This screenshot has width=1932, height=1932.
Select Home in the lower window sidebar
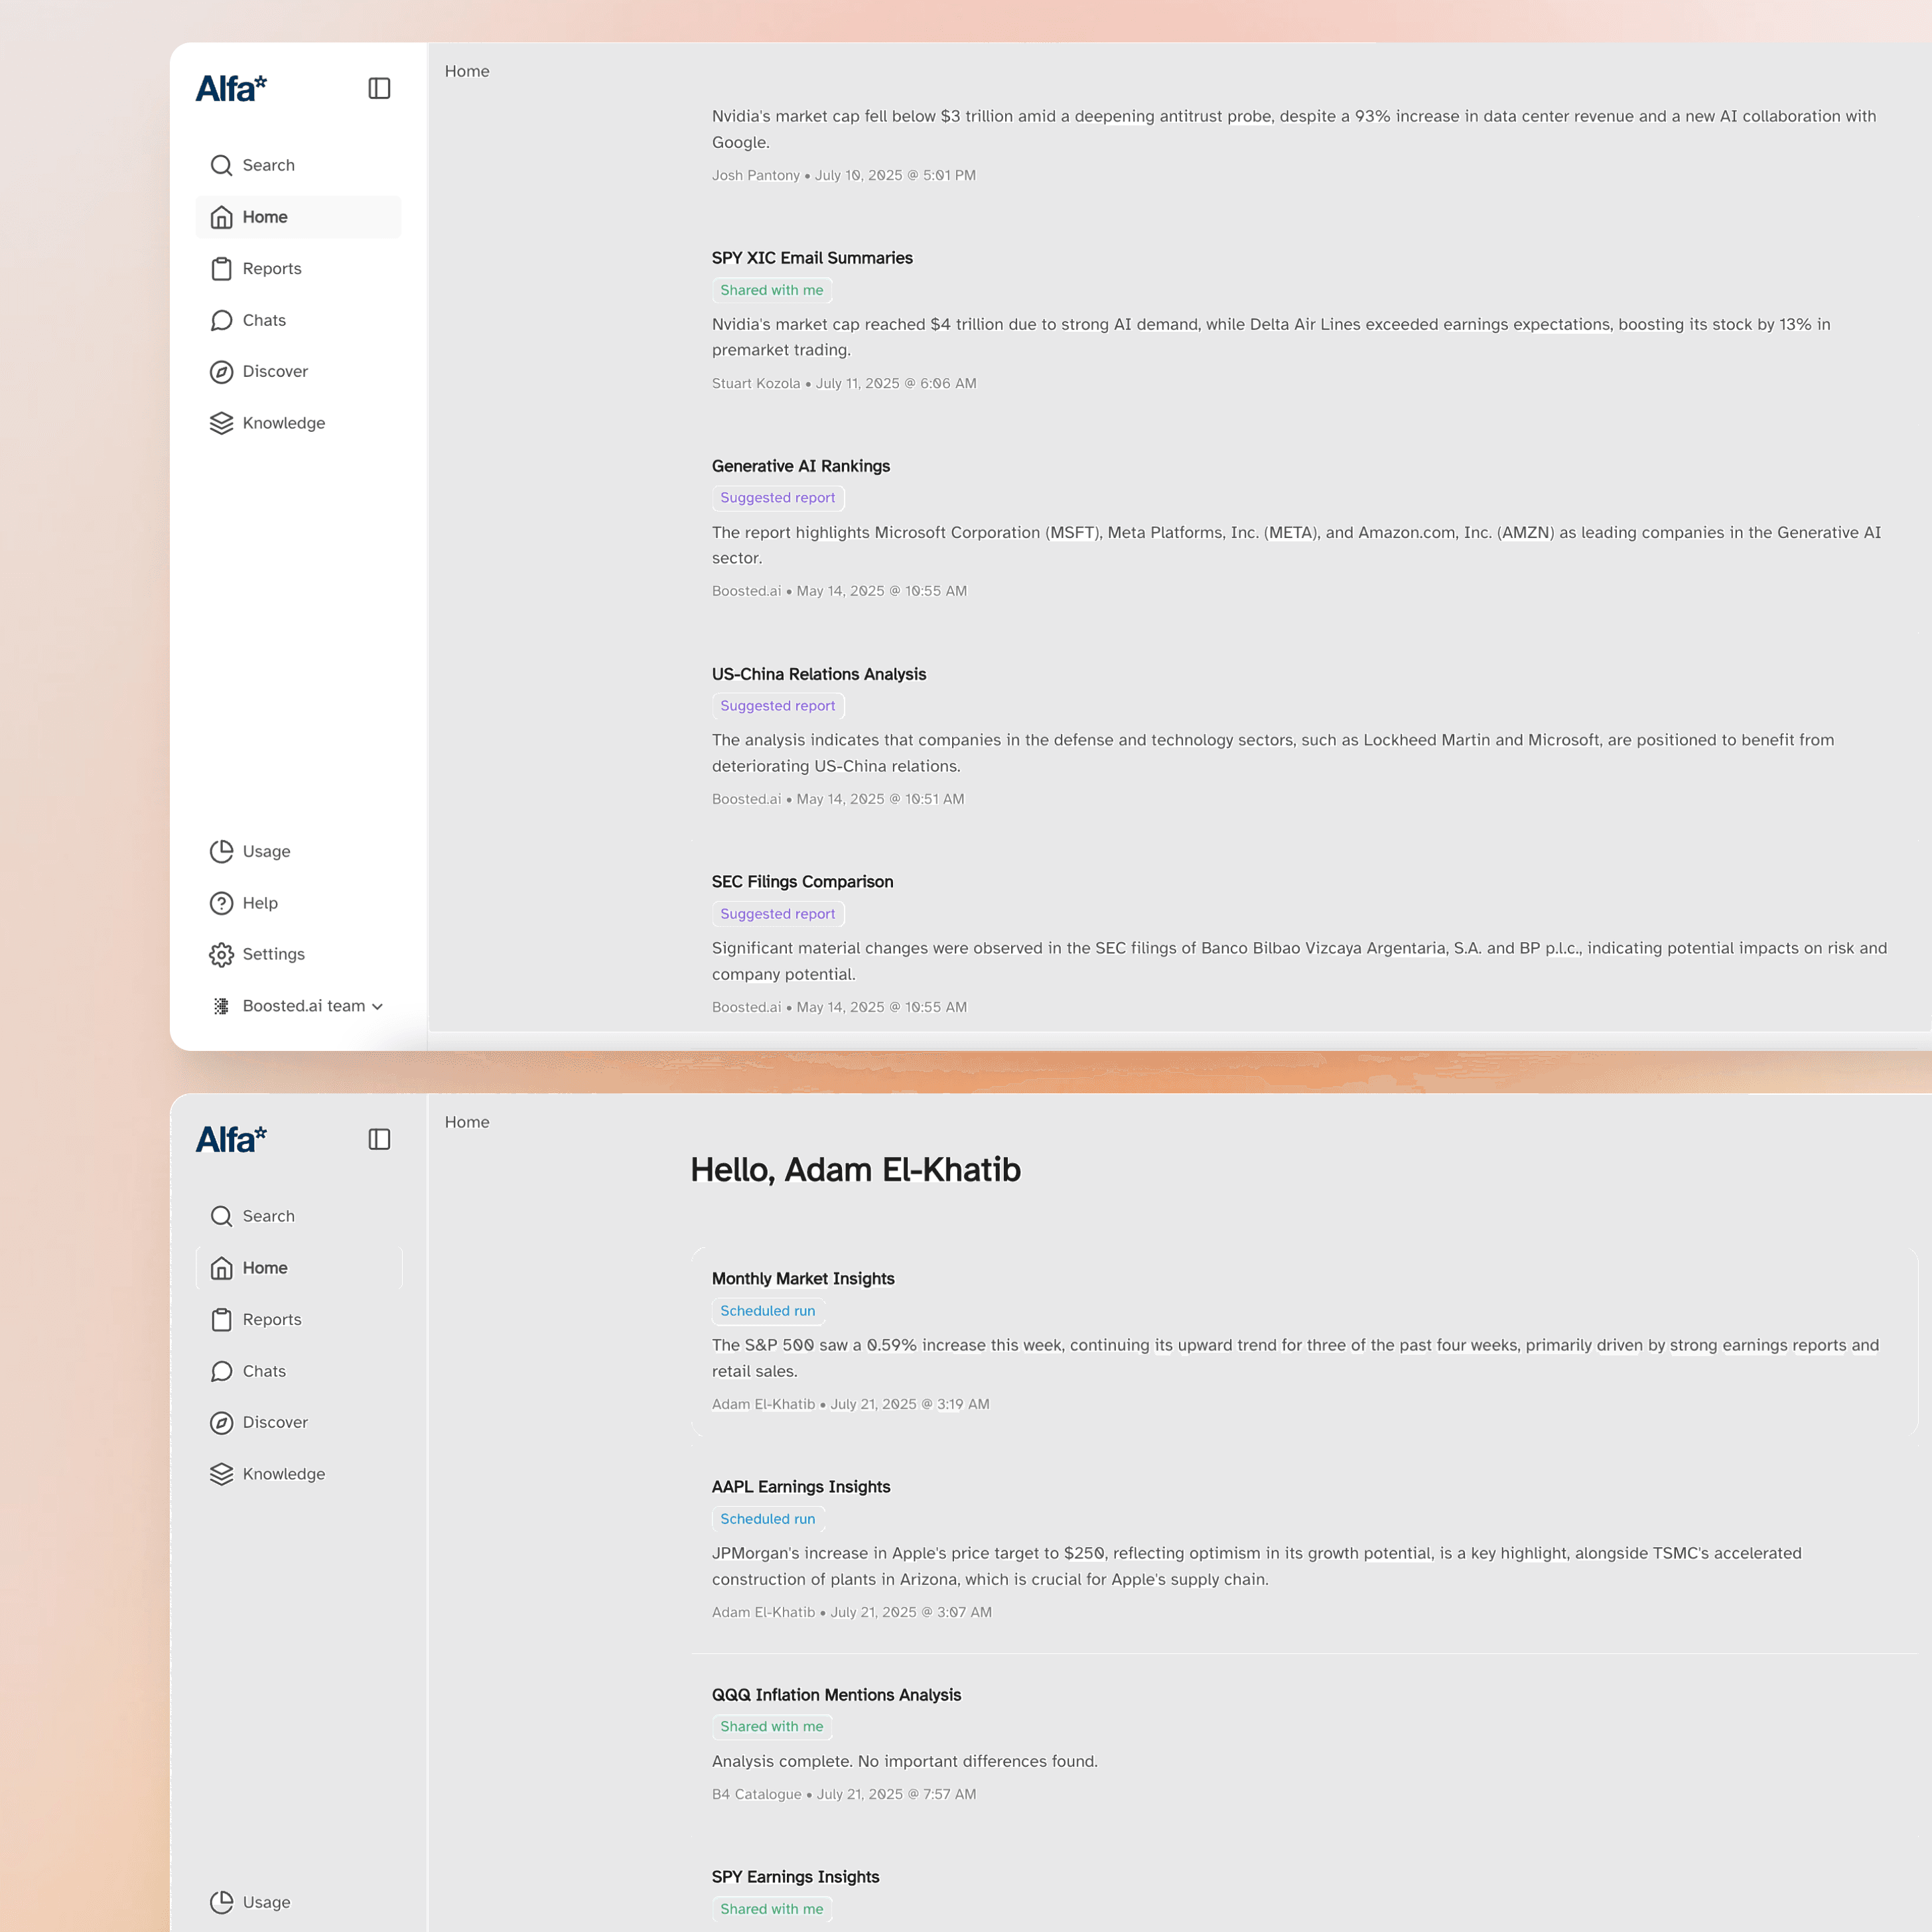tap(265, 1268)
